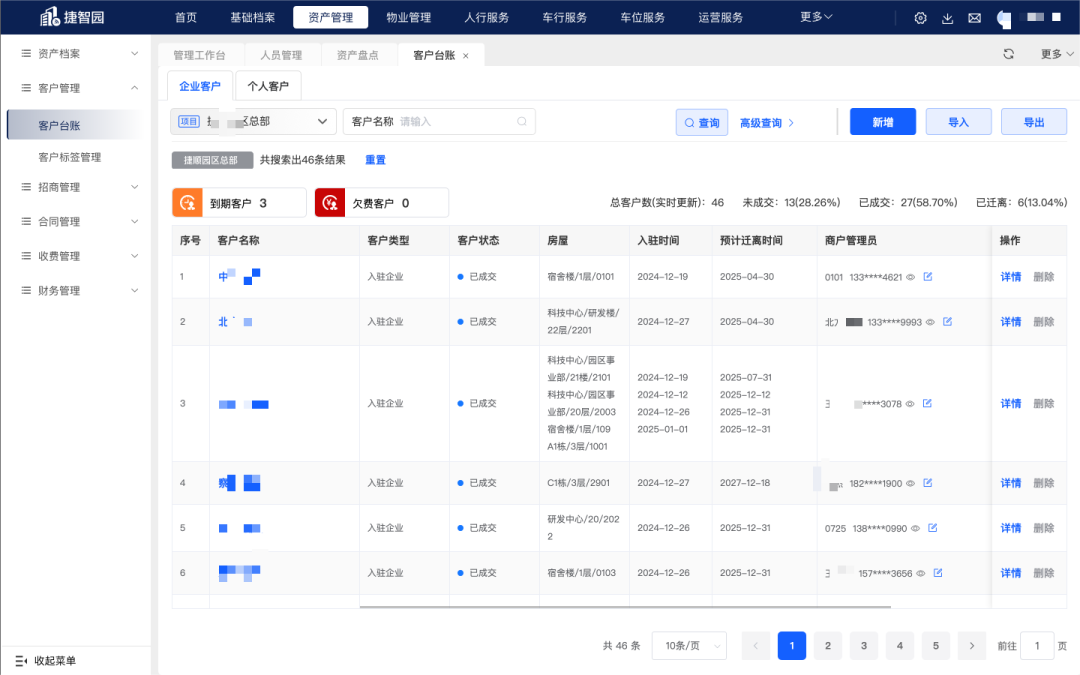Click edit icon for manager 133****4621
The image size is (1080, 675).
[927, 277]
